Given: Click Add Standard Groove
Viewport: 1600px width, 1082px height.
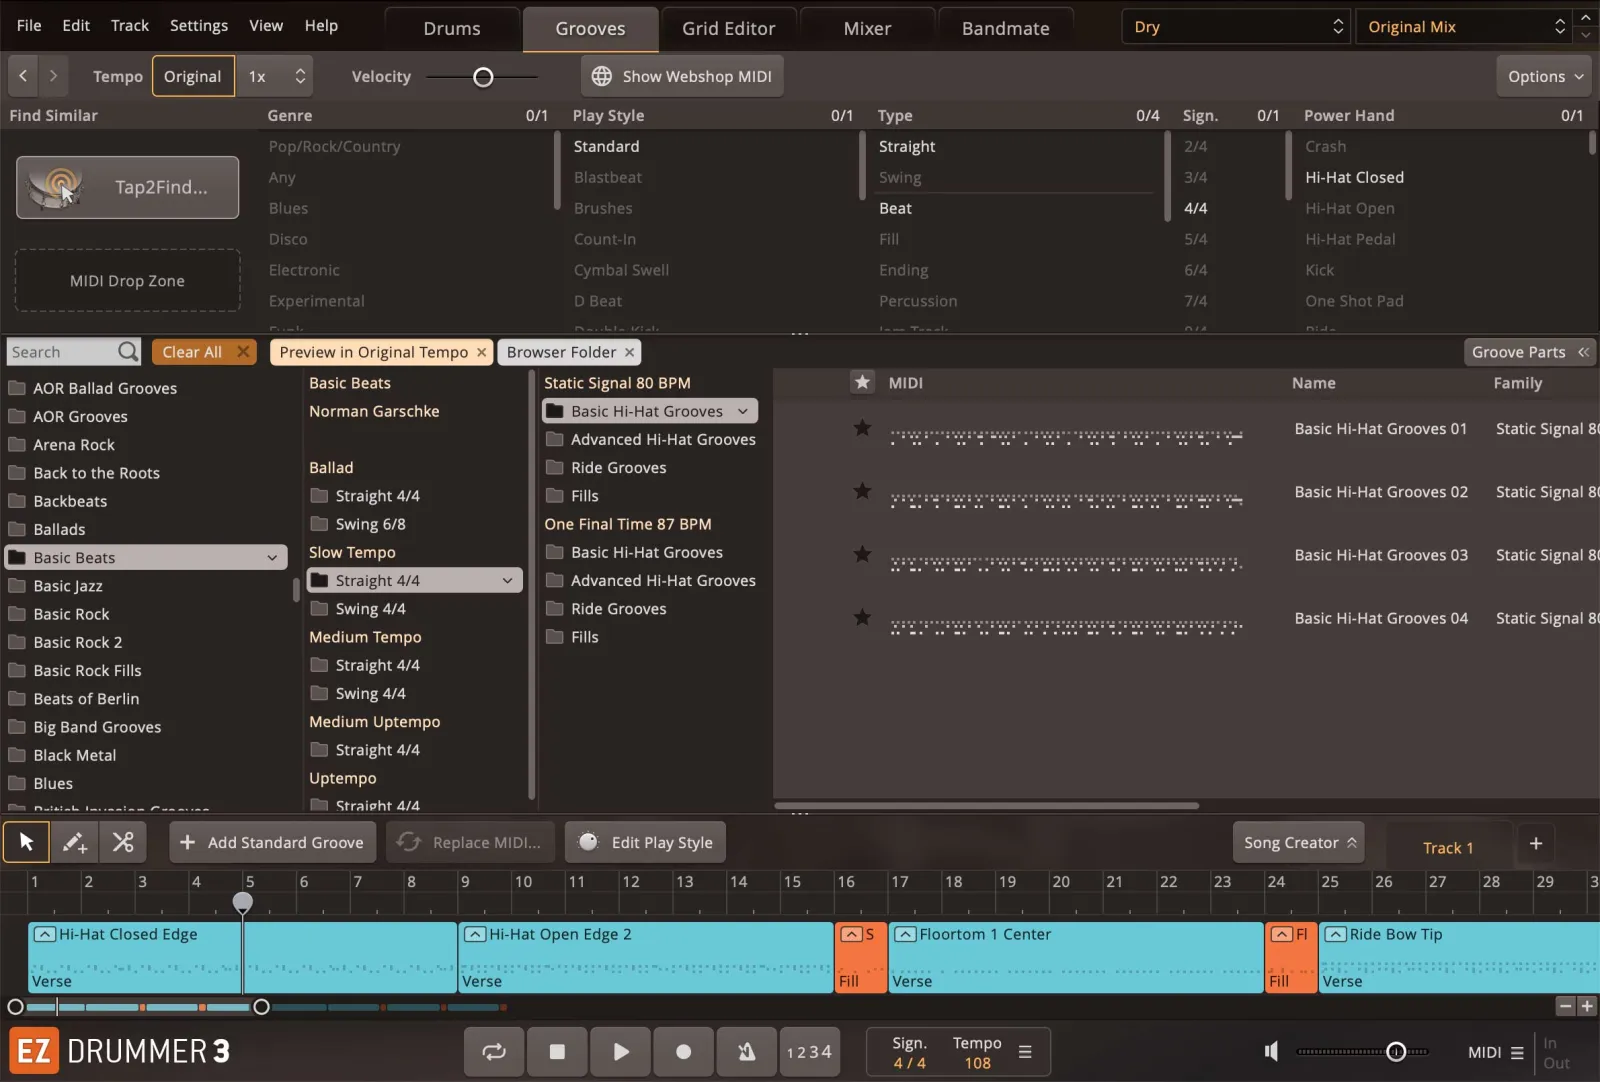Looking at the screenshot, I should click(x=273, y=842).
